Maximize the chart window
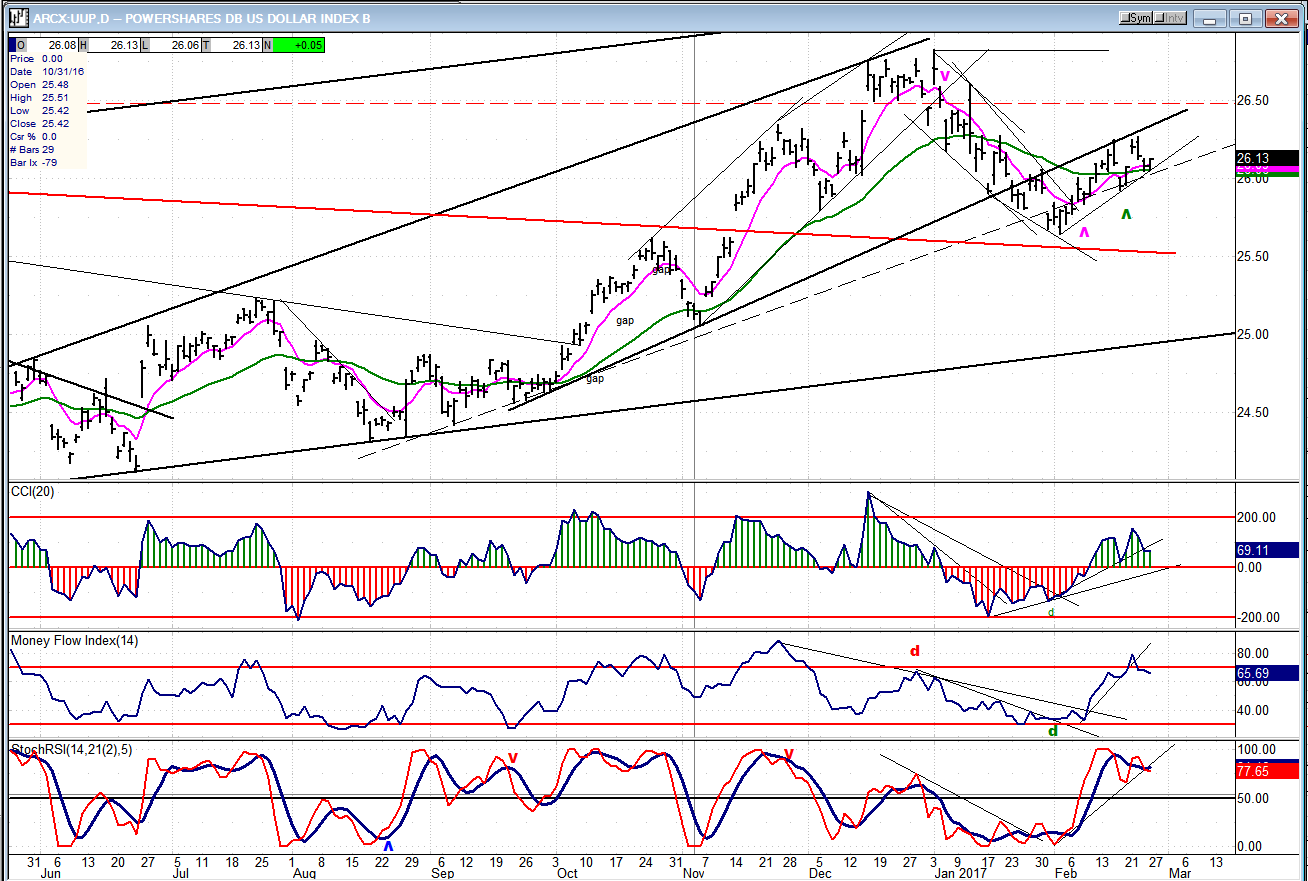Image resolution: width=1308 pixels, height=881 pixels. [1245, 18]
